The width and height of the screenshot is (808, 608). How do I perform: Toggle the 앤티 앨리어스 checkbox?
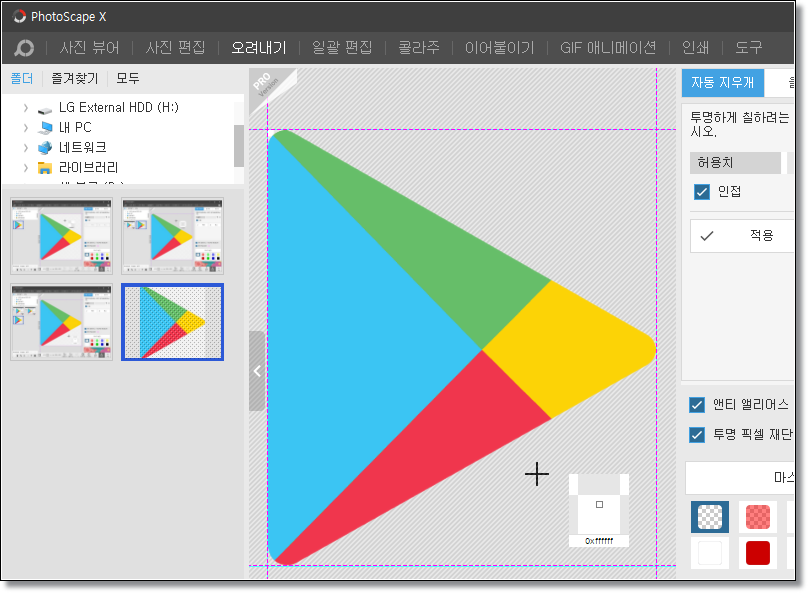point(697,405)
